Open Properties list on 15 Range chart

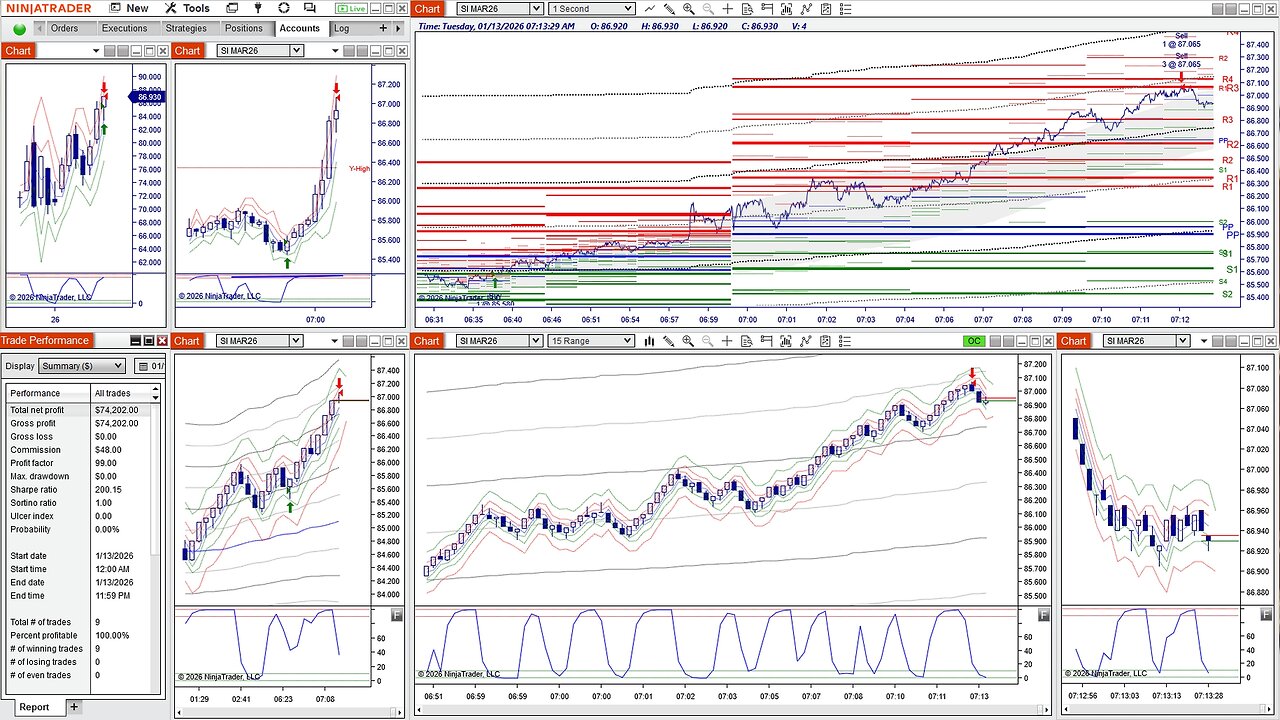pyautogui.click(x=844, y=341)
